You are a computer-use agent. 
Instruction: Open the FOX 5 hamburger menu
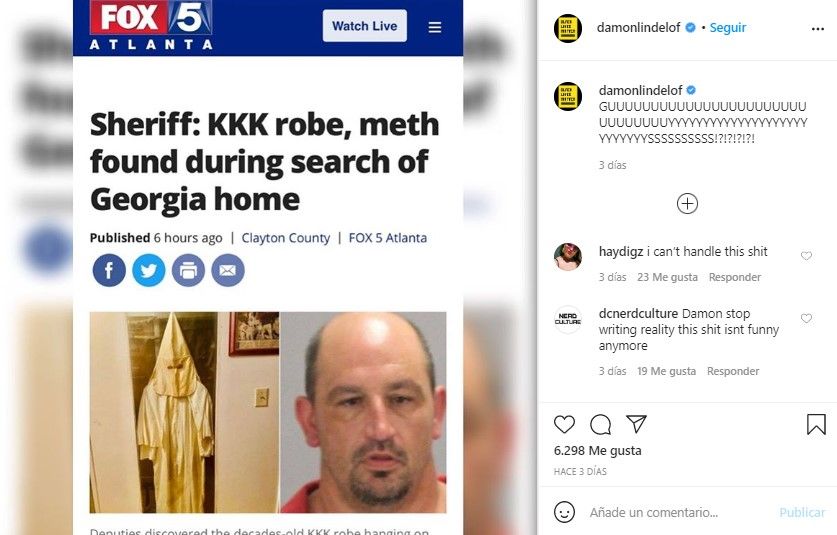click(435, 27)
